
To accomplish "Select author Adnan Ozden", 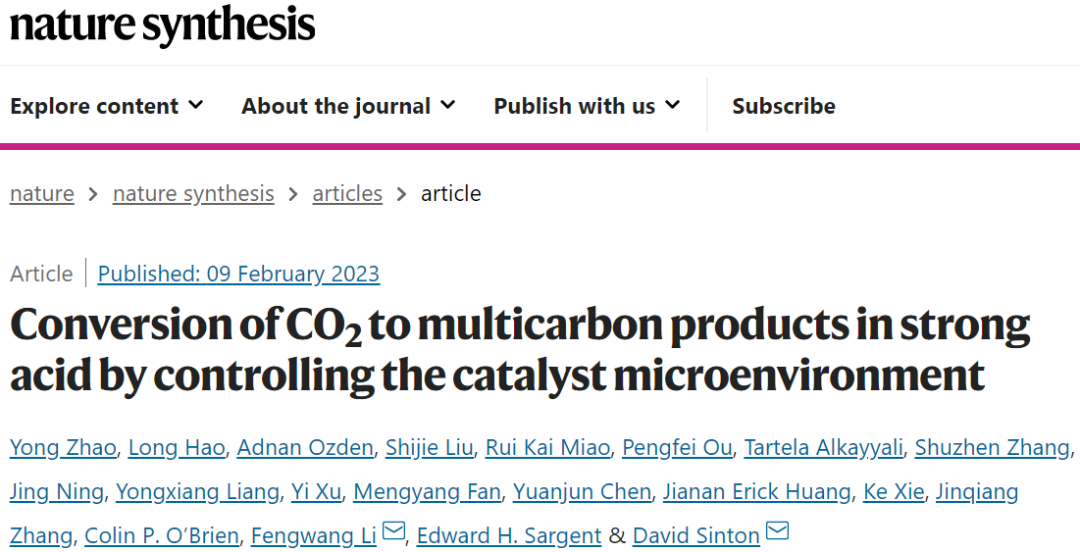I will (305, 448).
